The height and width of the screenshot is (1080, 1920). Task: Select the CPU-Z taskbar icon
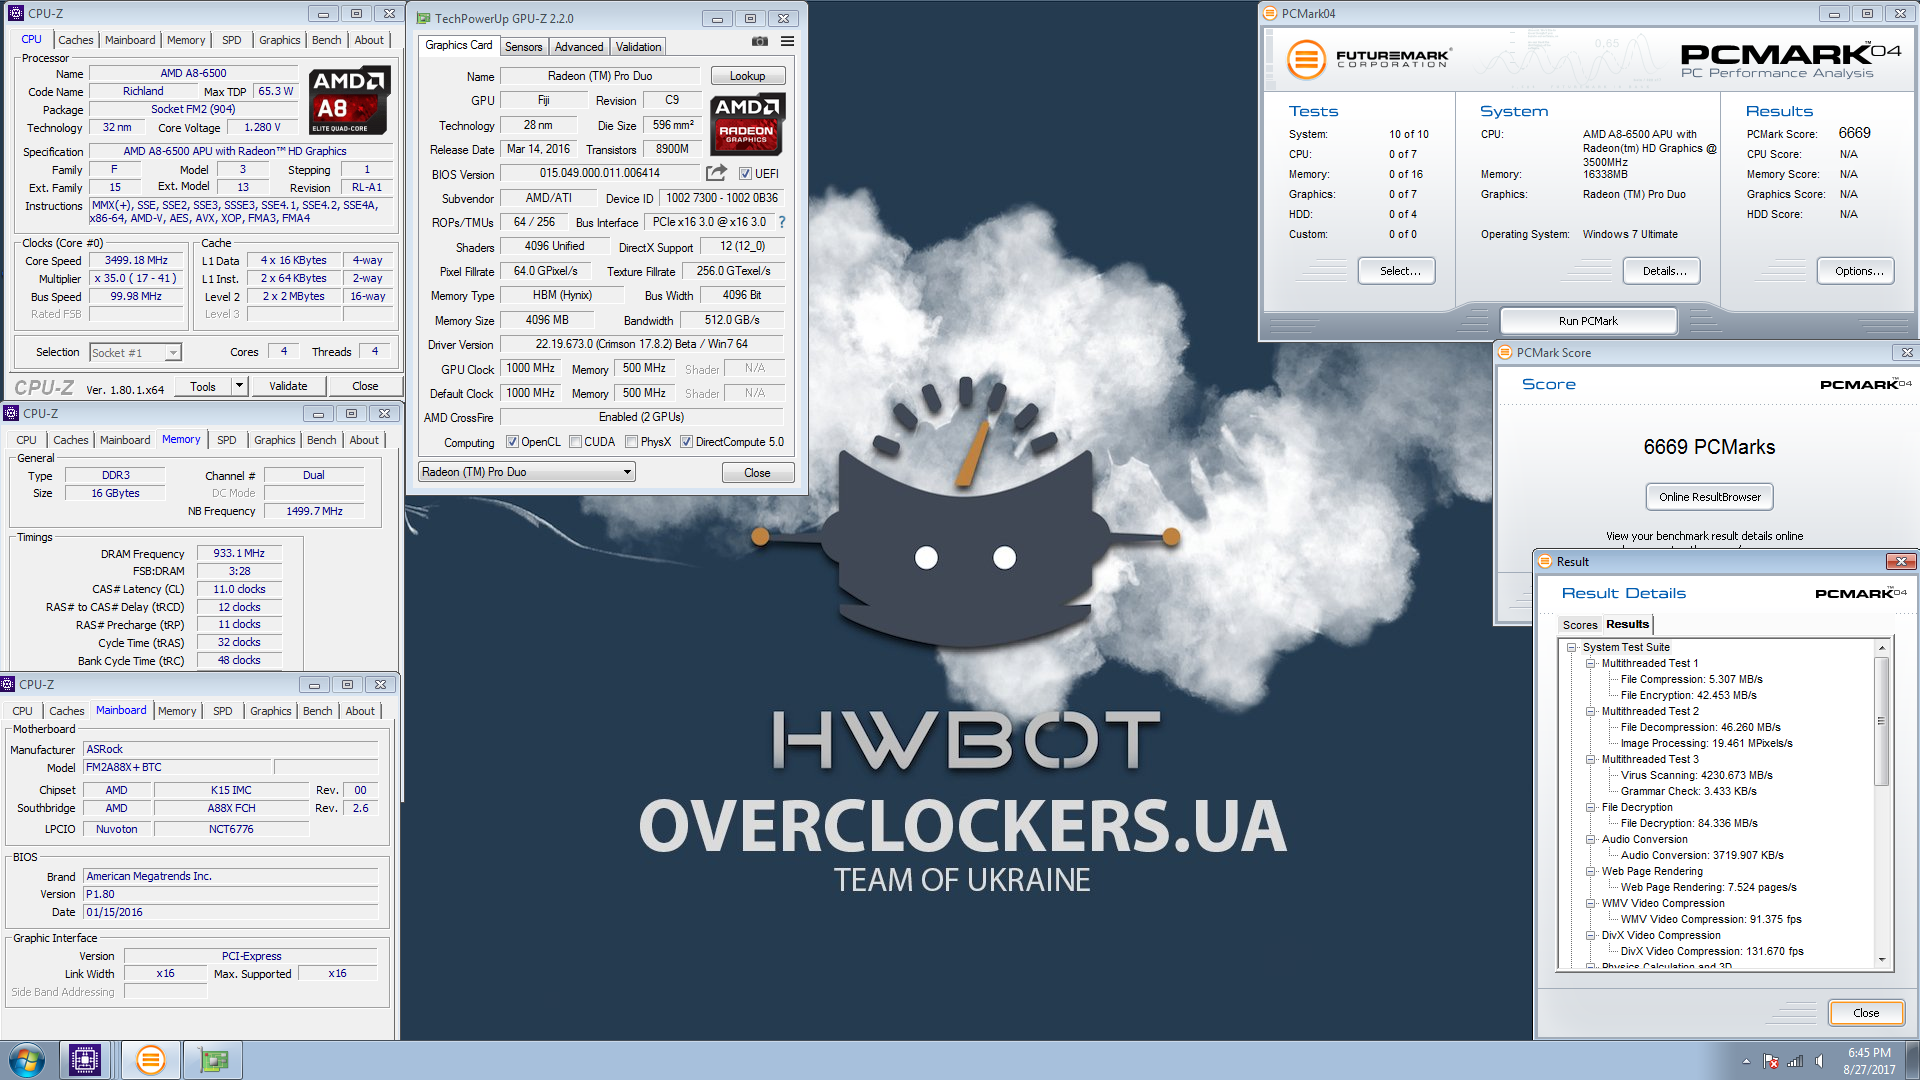pos(85,1060)
